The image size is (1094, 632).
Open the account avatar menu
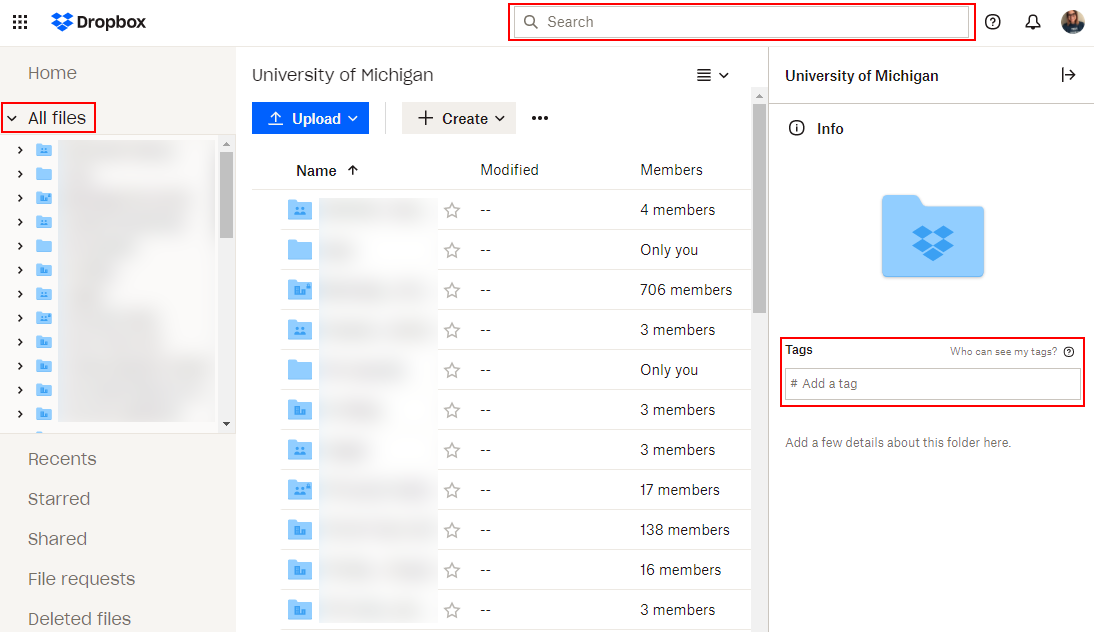[1072, 22]
